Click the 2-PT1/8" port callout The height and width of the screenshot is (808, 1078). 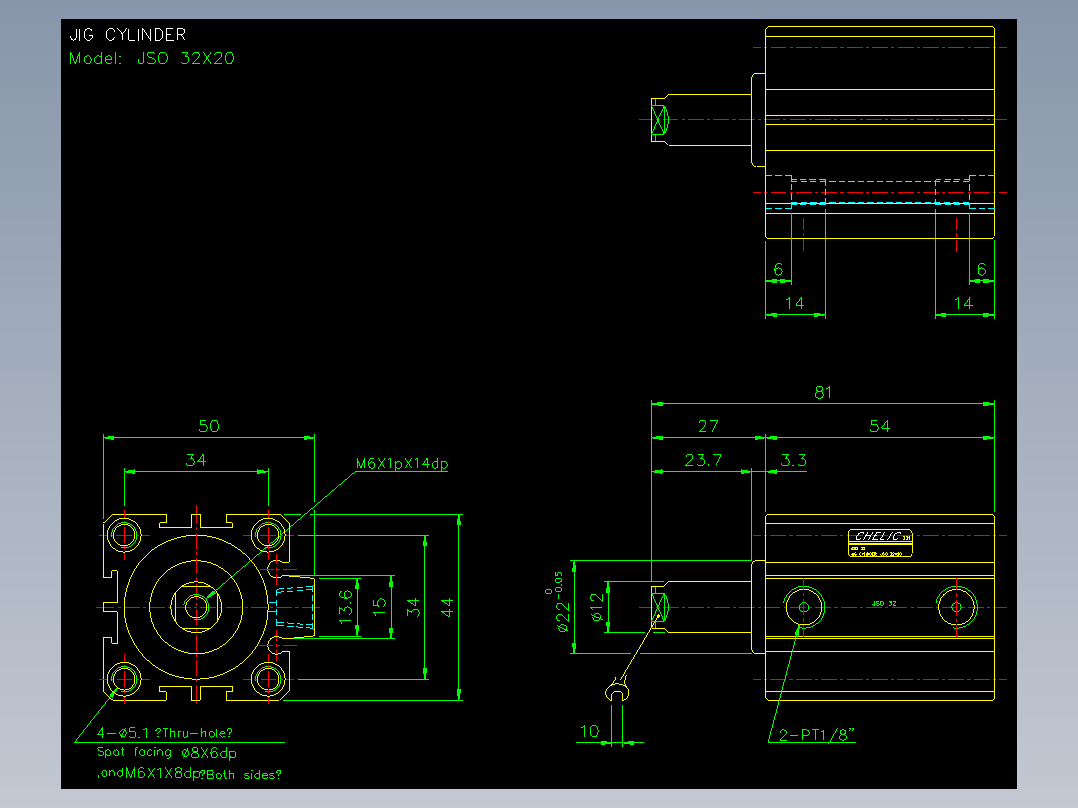817,734
